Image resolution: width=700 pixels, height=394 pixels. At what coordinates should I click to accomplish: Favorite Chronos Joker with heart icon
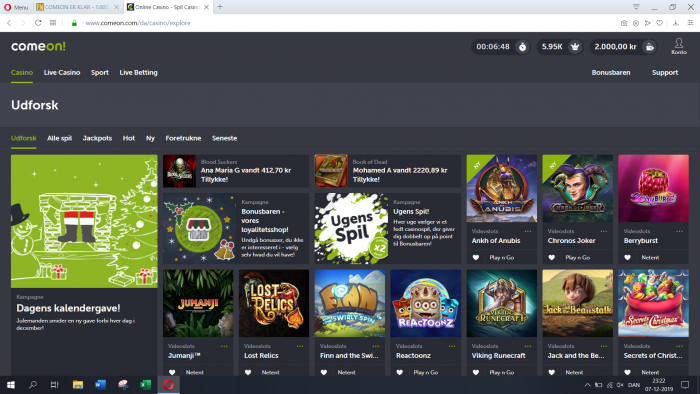(552, 257)
